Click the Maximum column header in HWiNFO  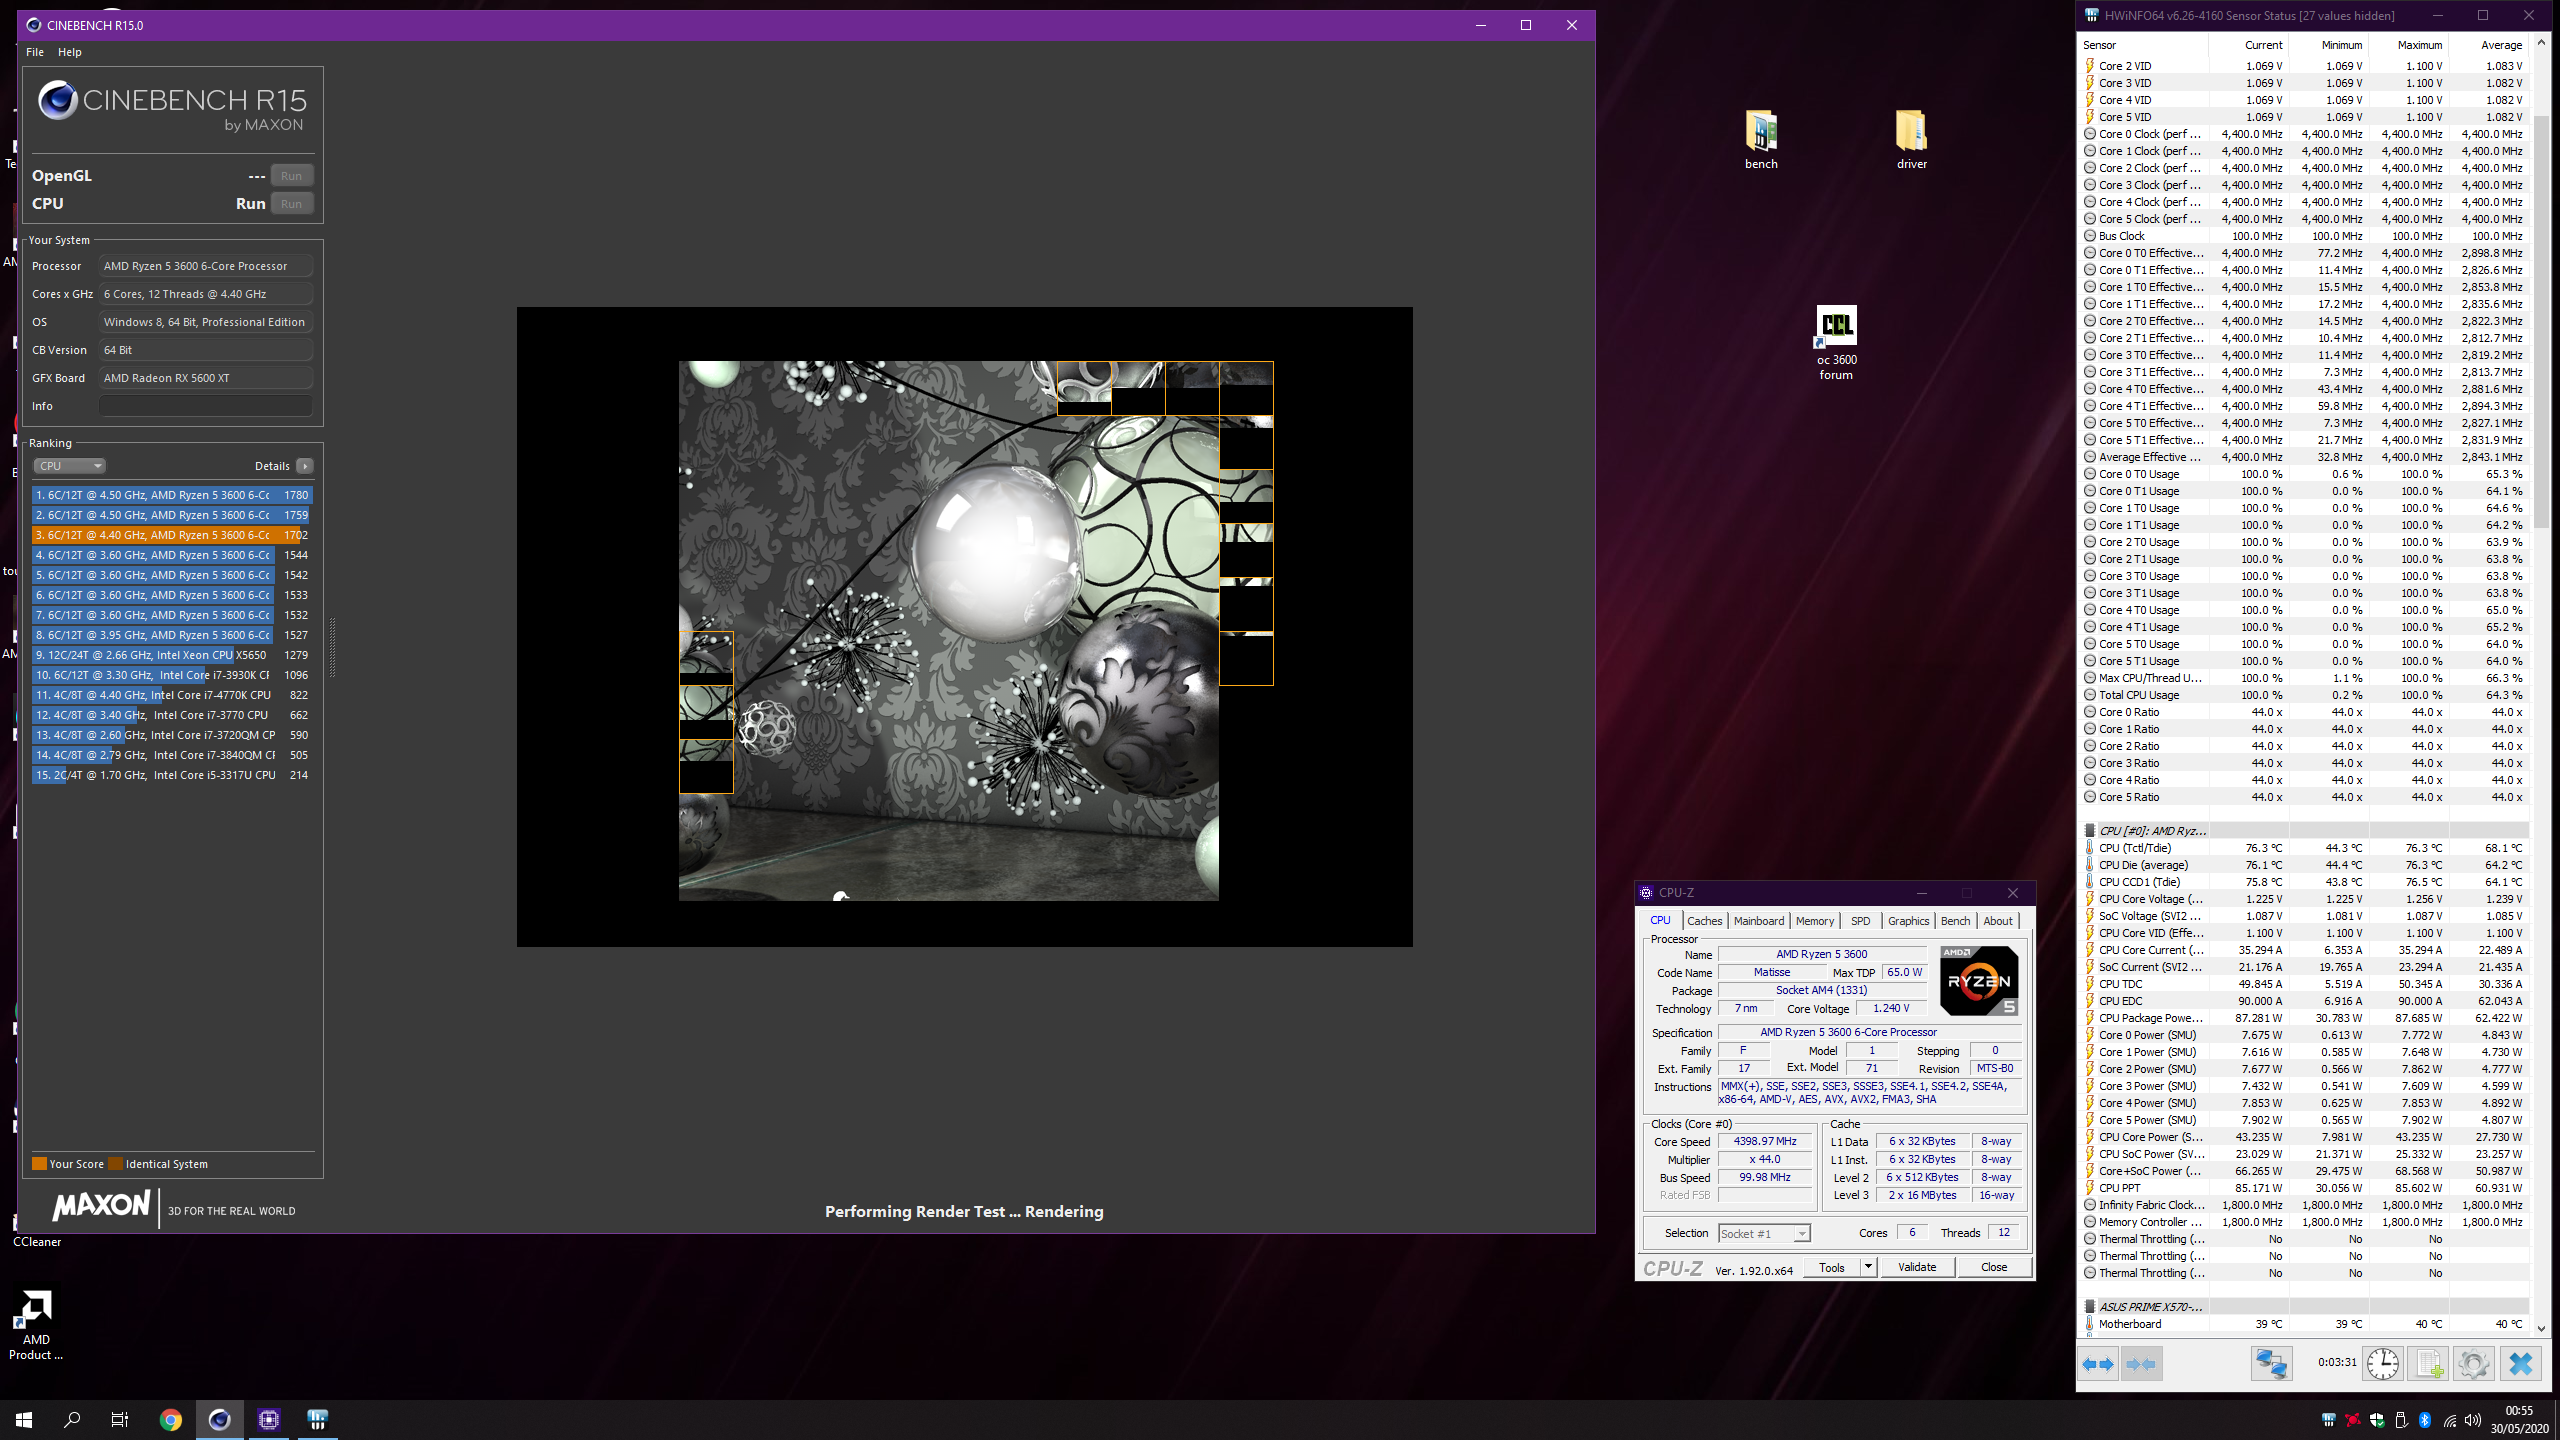point(2409,45)
